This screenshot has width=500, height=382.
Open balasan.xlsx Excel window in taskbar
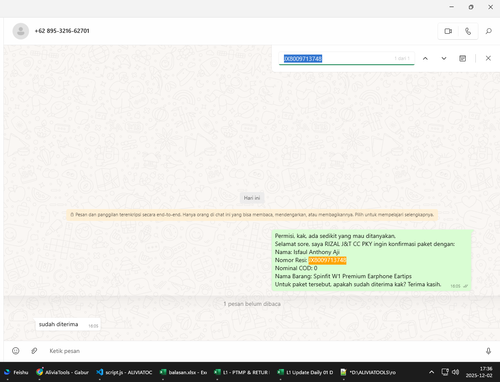pyautogui.click(x=183, y=372)
